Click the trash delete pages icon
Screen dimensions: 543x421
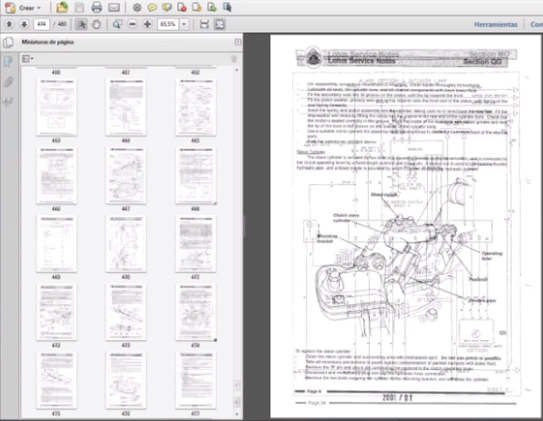(234, 59)
